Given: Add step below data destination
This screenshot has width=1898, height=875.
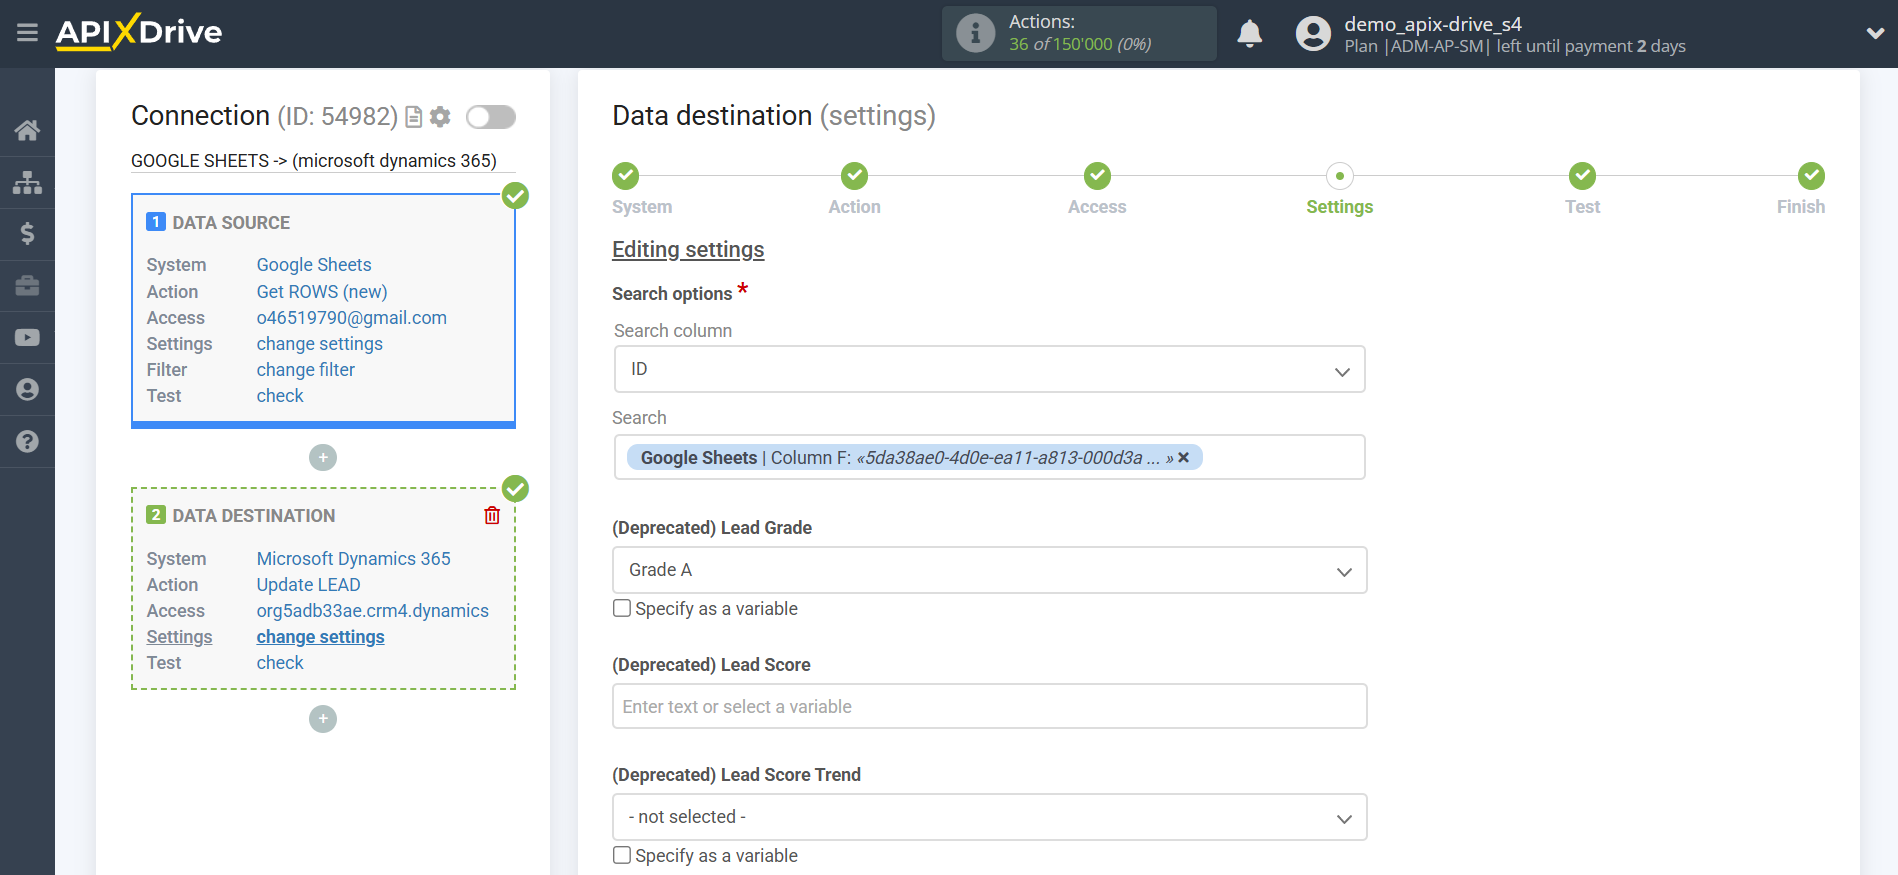Looking at the screenshot, I should coord(322,719).
